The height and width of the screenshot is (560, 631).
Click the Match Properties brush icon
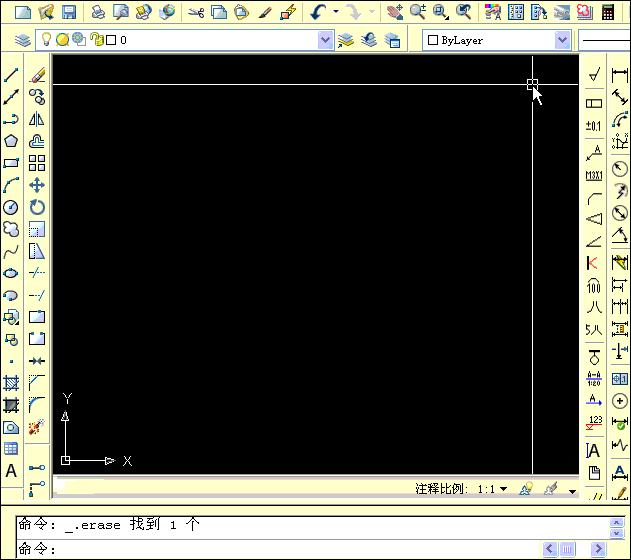(x=265, y=12)
